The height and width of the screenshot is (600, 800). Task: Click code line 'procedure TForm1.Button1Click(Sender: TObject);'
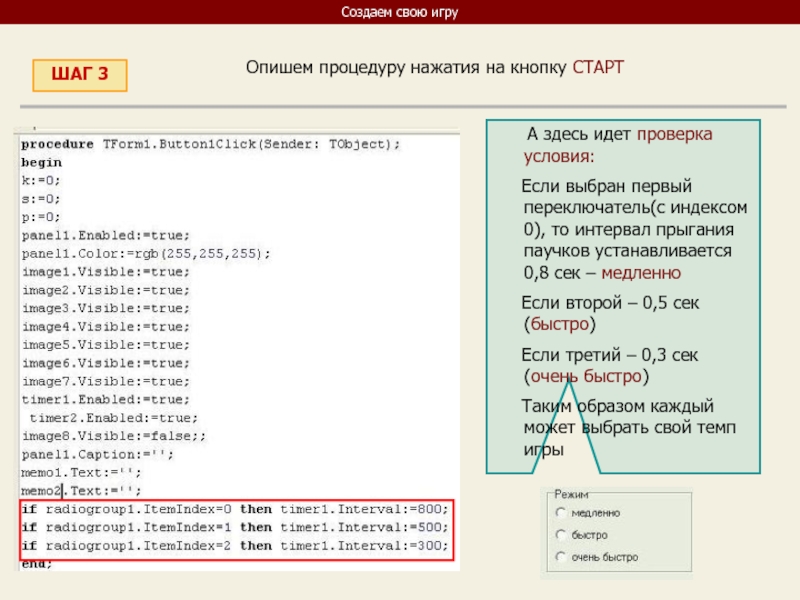tap(211, 144)
